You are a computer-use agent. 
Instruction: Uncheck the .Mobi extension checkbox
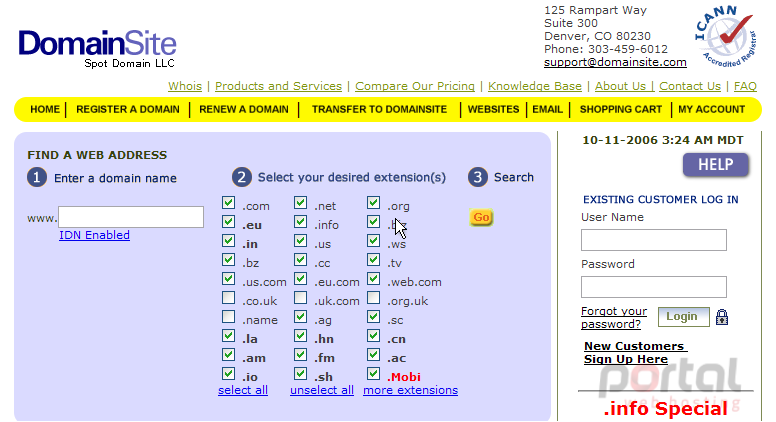pyautogui.click(x=374, y=373)
